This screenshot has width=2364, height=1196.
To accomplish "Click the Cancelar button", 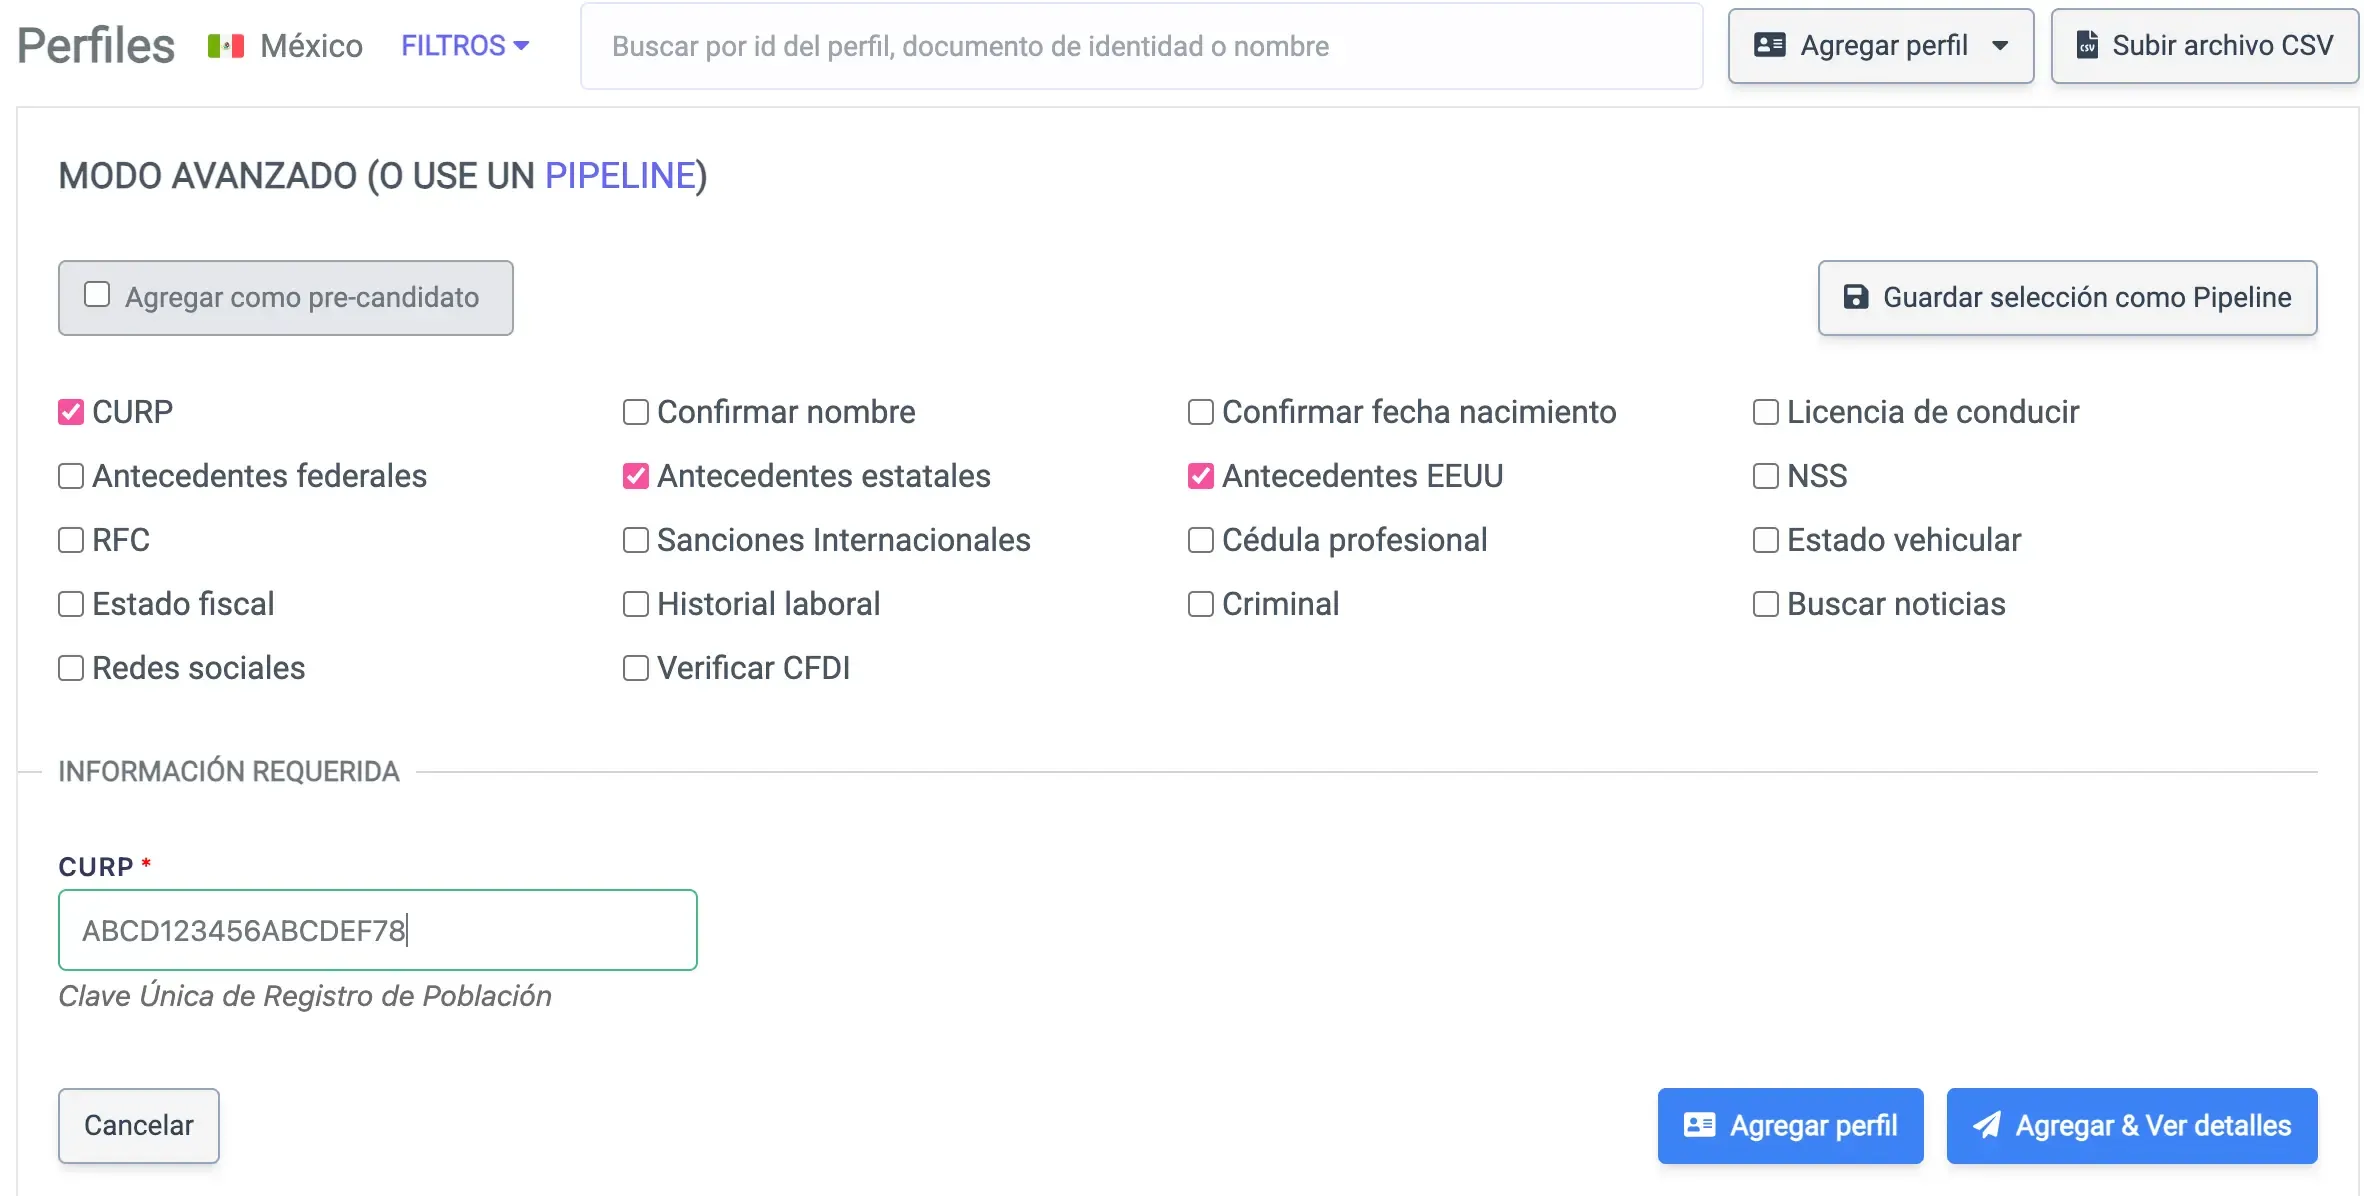I will click(138, 1125).
